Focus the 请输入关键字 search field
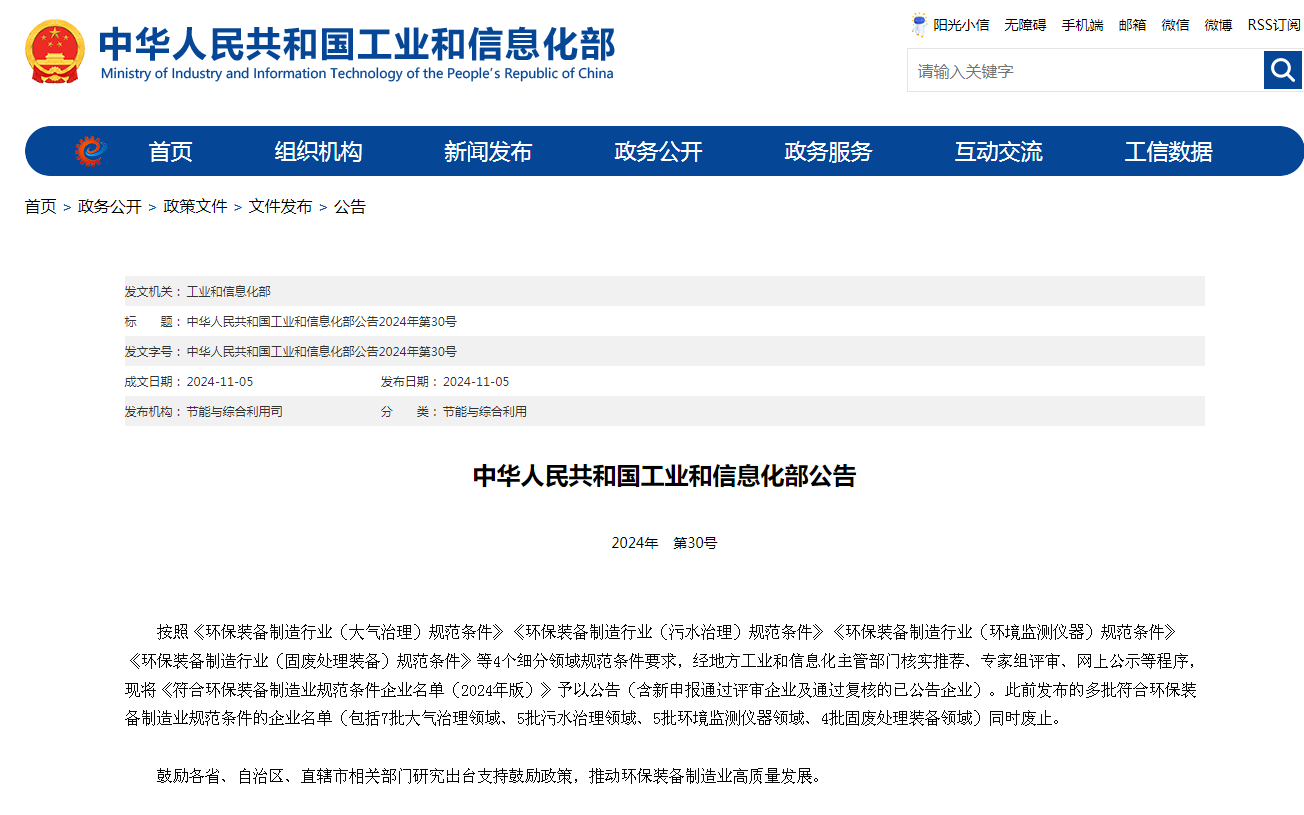The image size is (1304, 815). click(x=1085, y=70)
